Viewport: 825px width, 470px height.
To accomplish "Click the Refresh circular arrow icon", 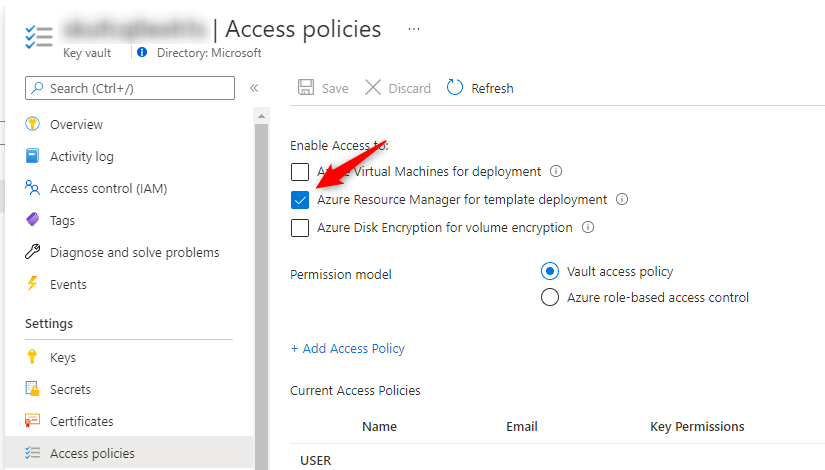I will [455, 87].
